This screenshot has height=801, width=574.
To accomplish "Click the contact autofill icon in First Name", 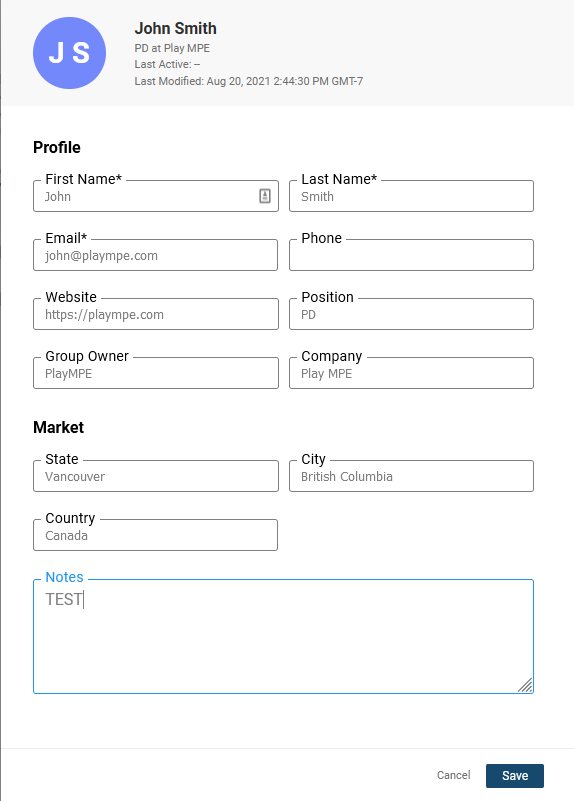I will click(265, 196).
